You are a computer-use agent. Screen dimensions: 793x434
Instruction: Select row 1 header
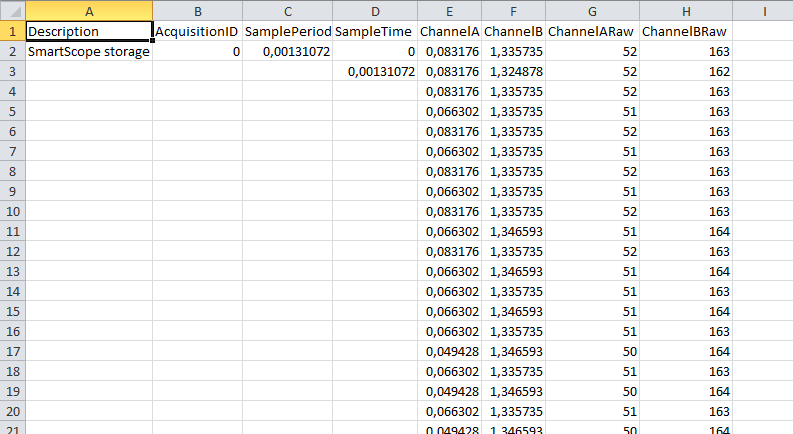(x=12, y=31)
